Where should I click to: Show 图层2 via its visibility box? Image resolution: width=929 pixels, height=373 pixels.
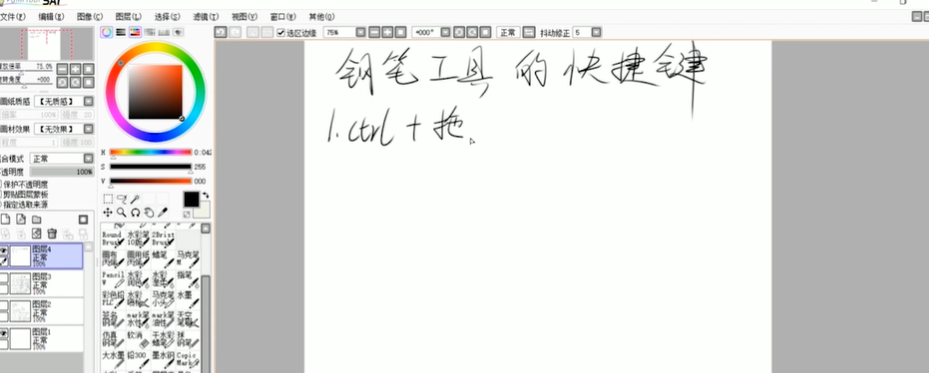tap(4, 306)
